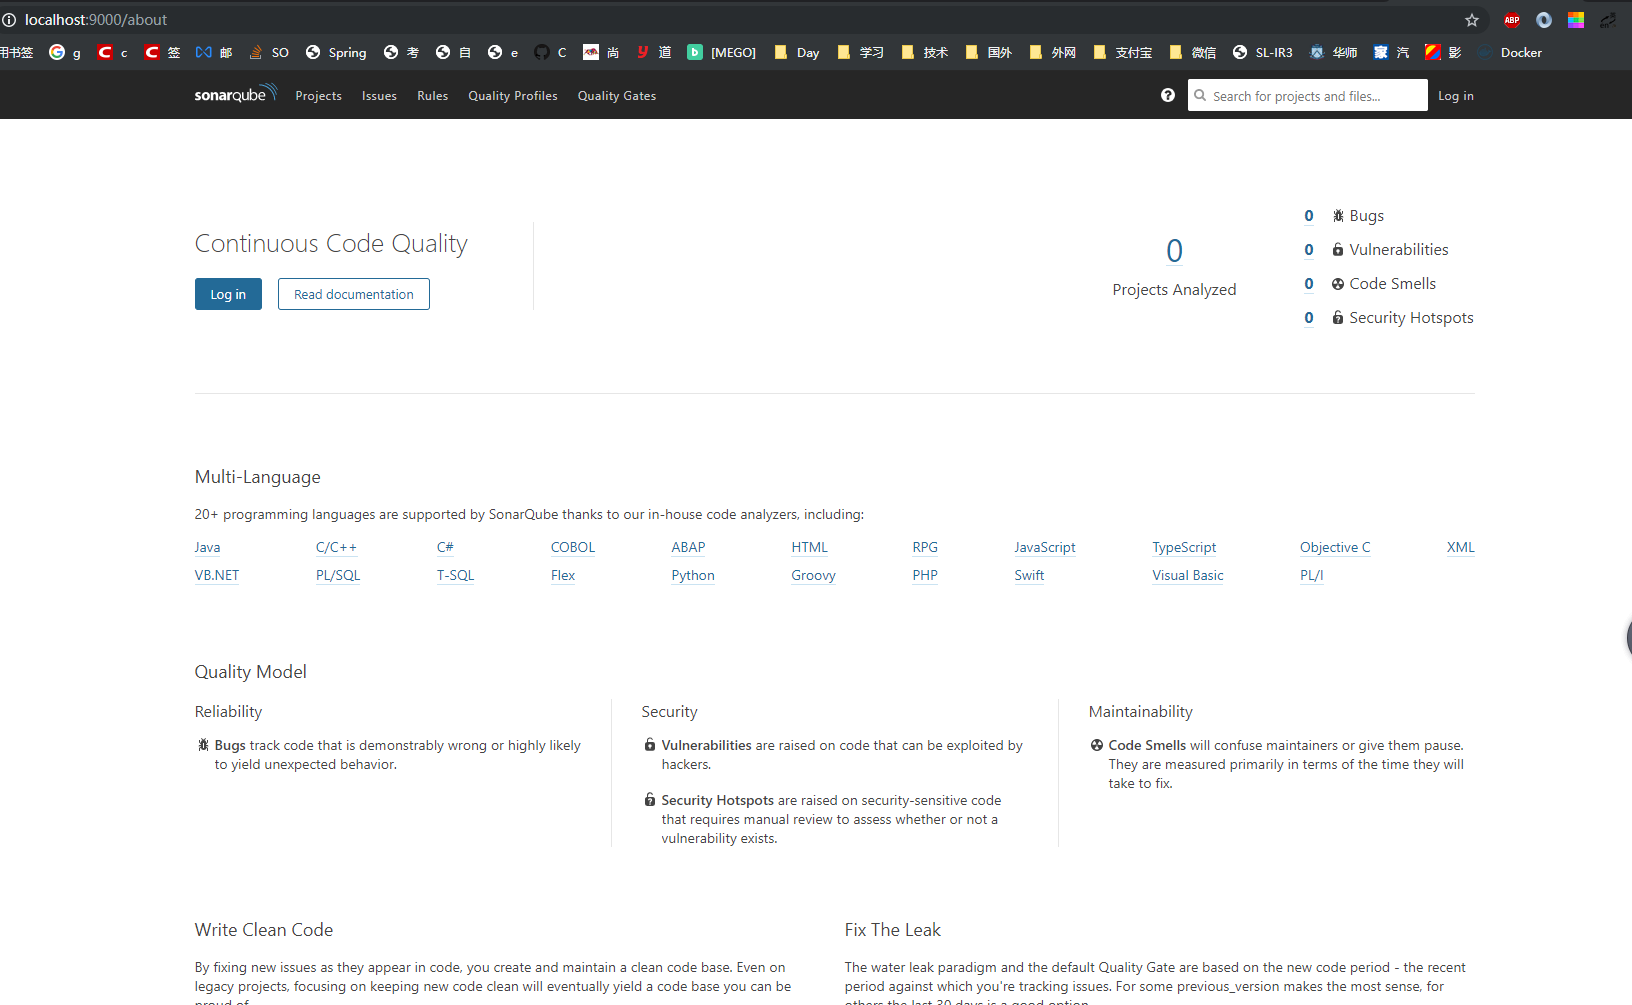Open the Issues menu item
The image size is (1632, 1005).
point(379,96)
